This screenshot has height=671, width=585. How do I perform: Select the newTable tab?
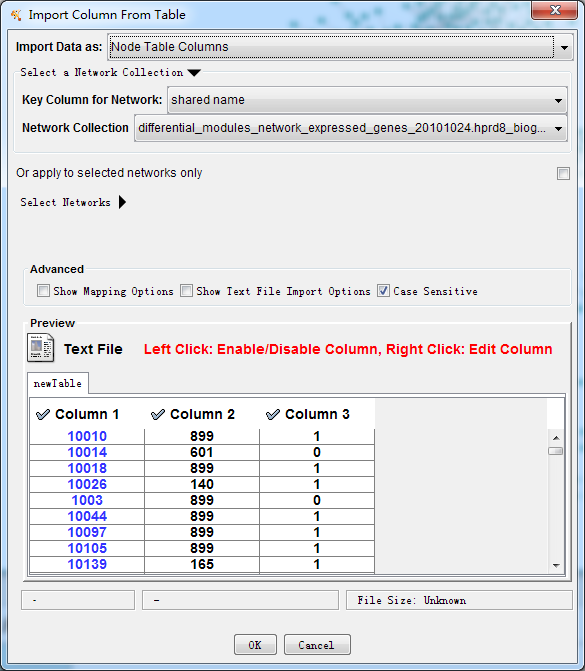click(58, 383)
